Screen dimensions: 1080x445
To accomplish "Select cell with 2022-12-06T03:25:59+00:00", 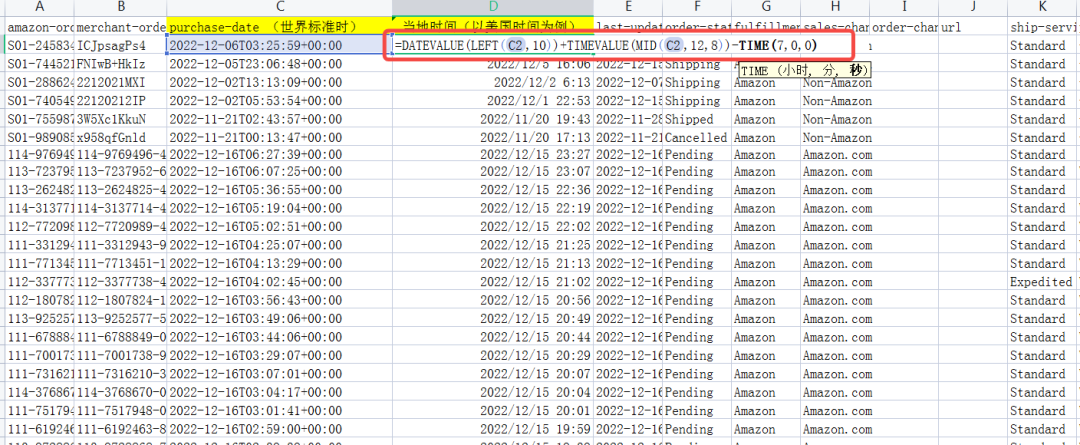I will [x=279, y=46].
